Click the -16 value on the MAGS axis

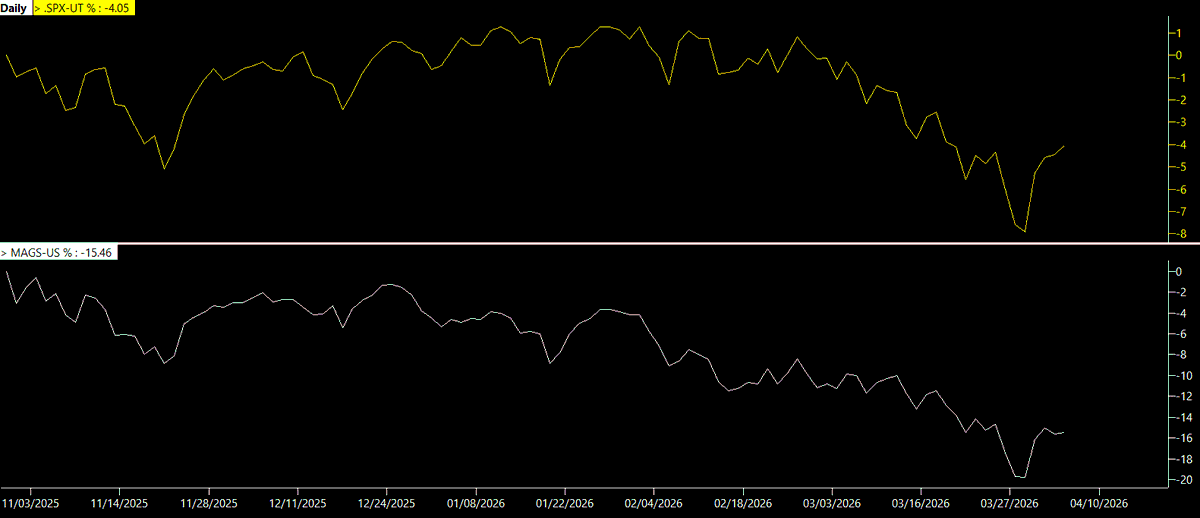(1182, 439)
